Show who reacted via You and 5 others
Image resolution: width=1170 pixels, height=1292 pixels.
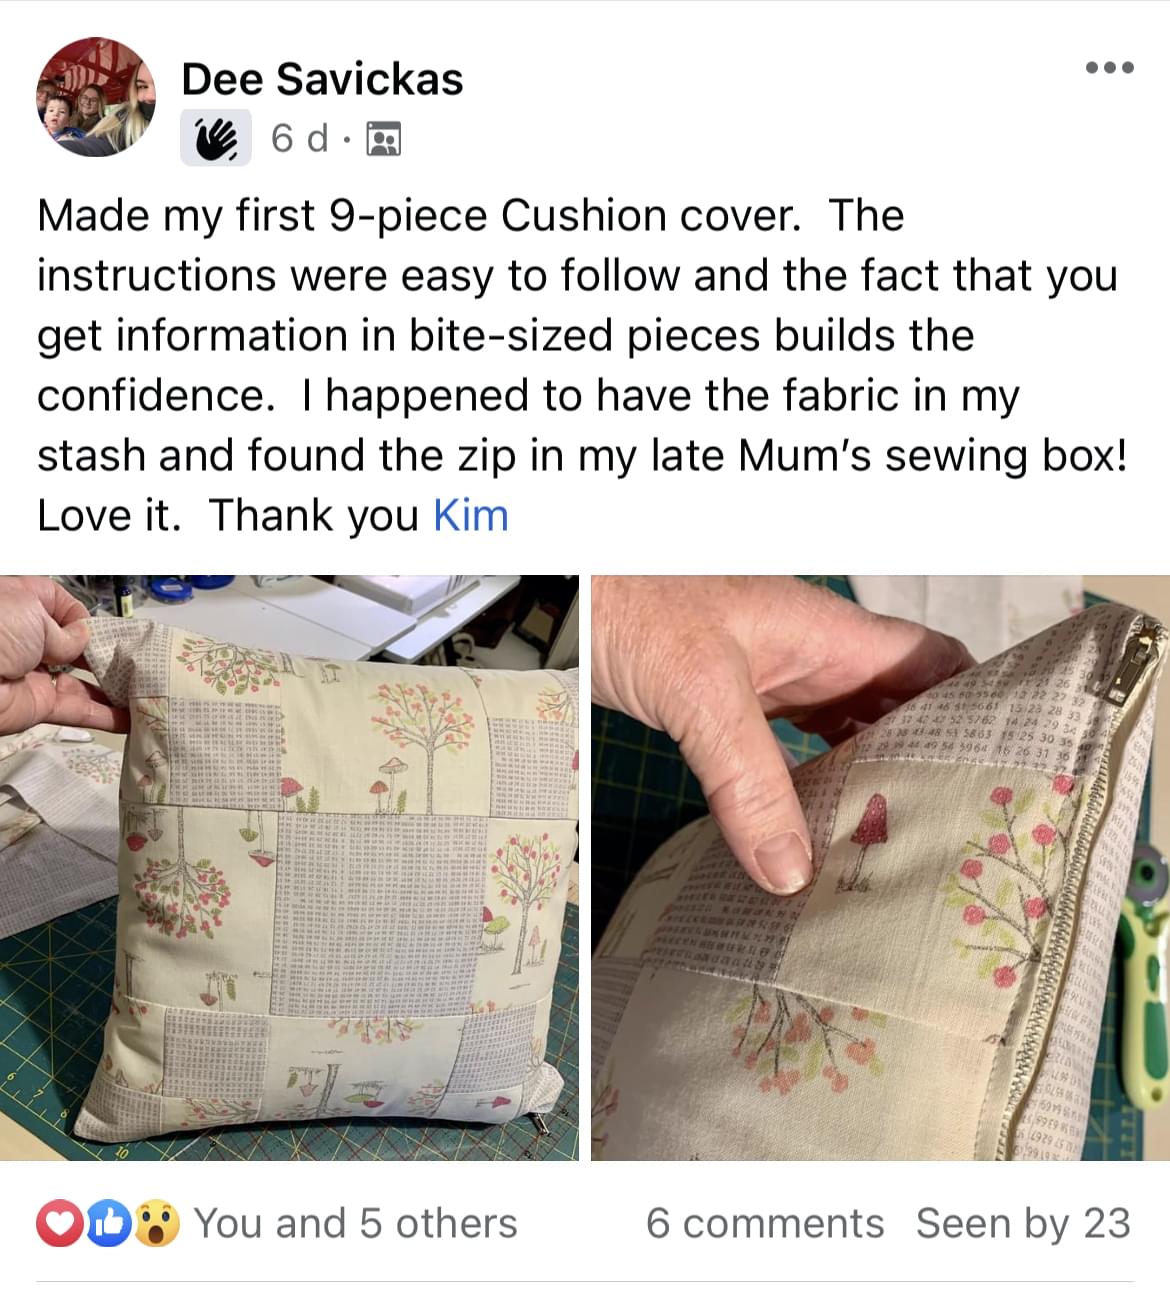click(x=355, y=1224)
